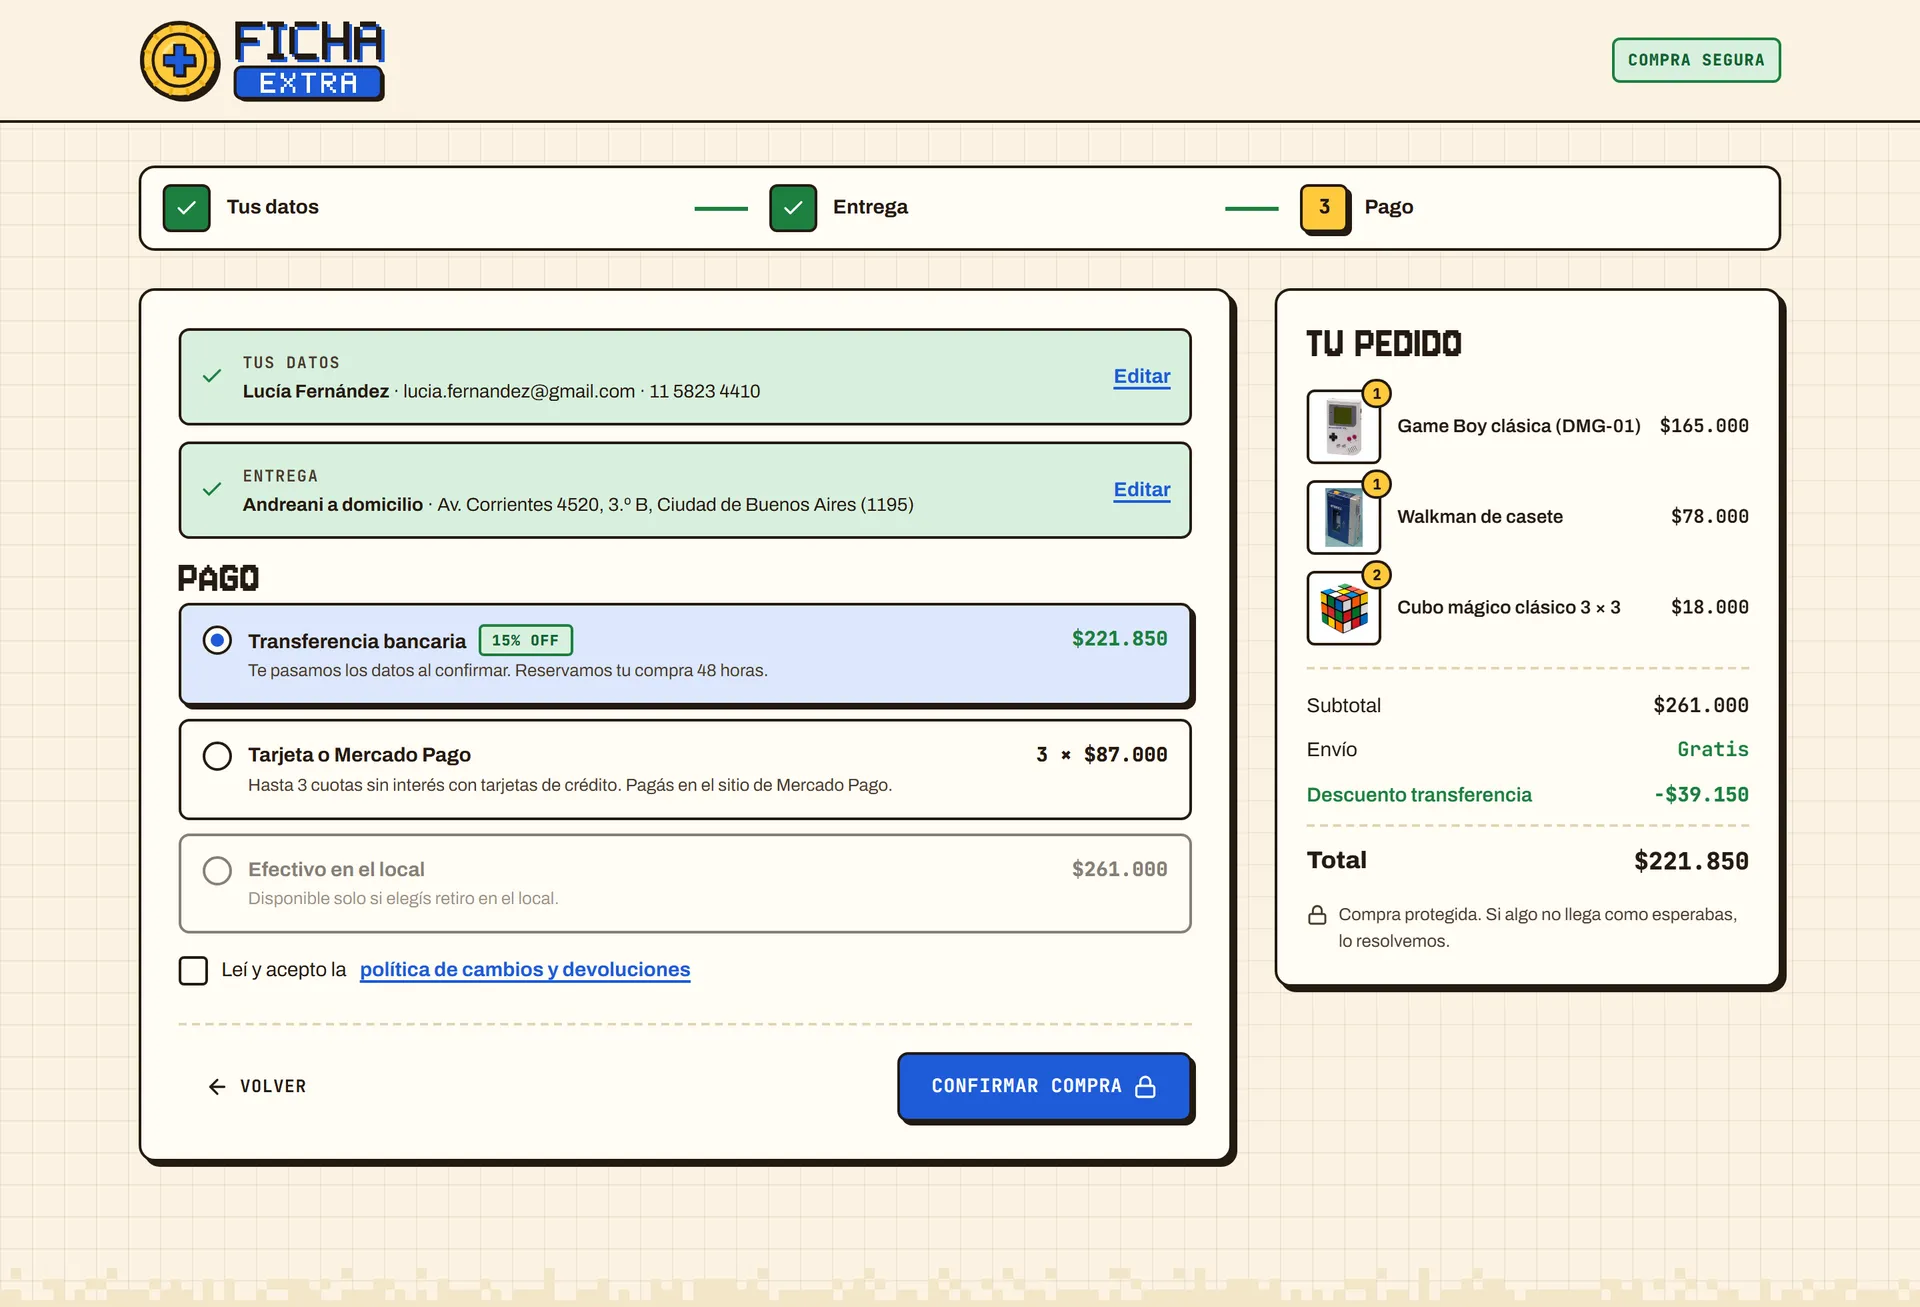Viewport: 1920px width, 1307px height.
Task: Click the lock icon next to Compra protegida
Action: (1317, 915)
